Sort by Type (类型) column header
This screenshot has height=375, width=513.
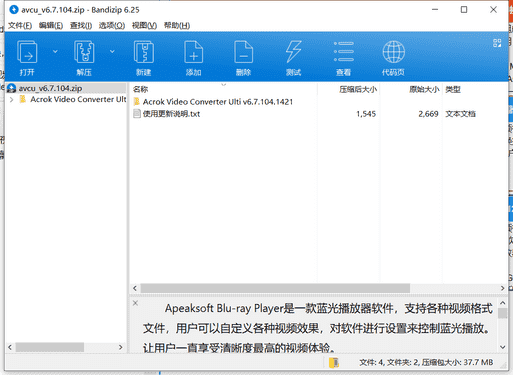(x=453, y=89)
